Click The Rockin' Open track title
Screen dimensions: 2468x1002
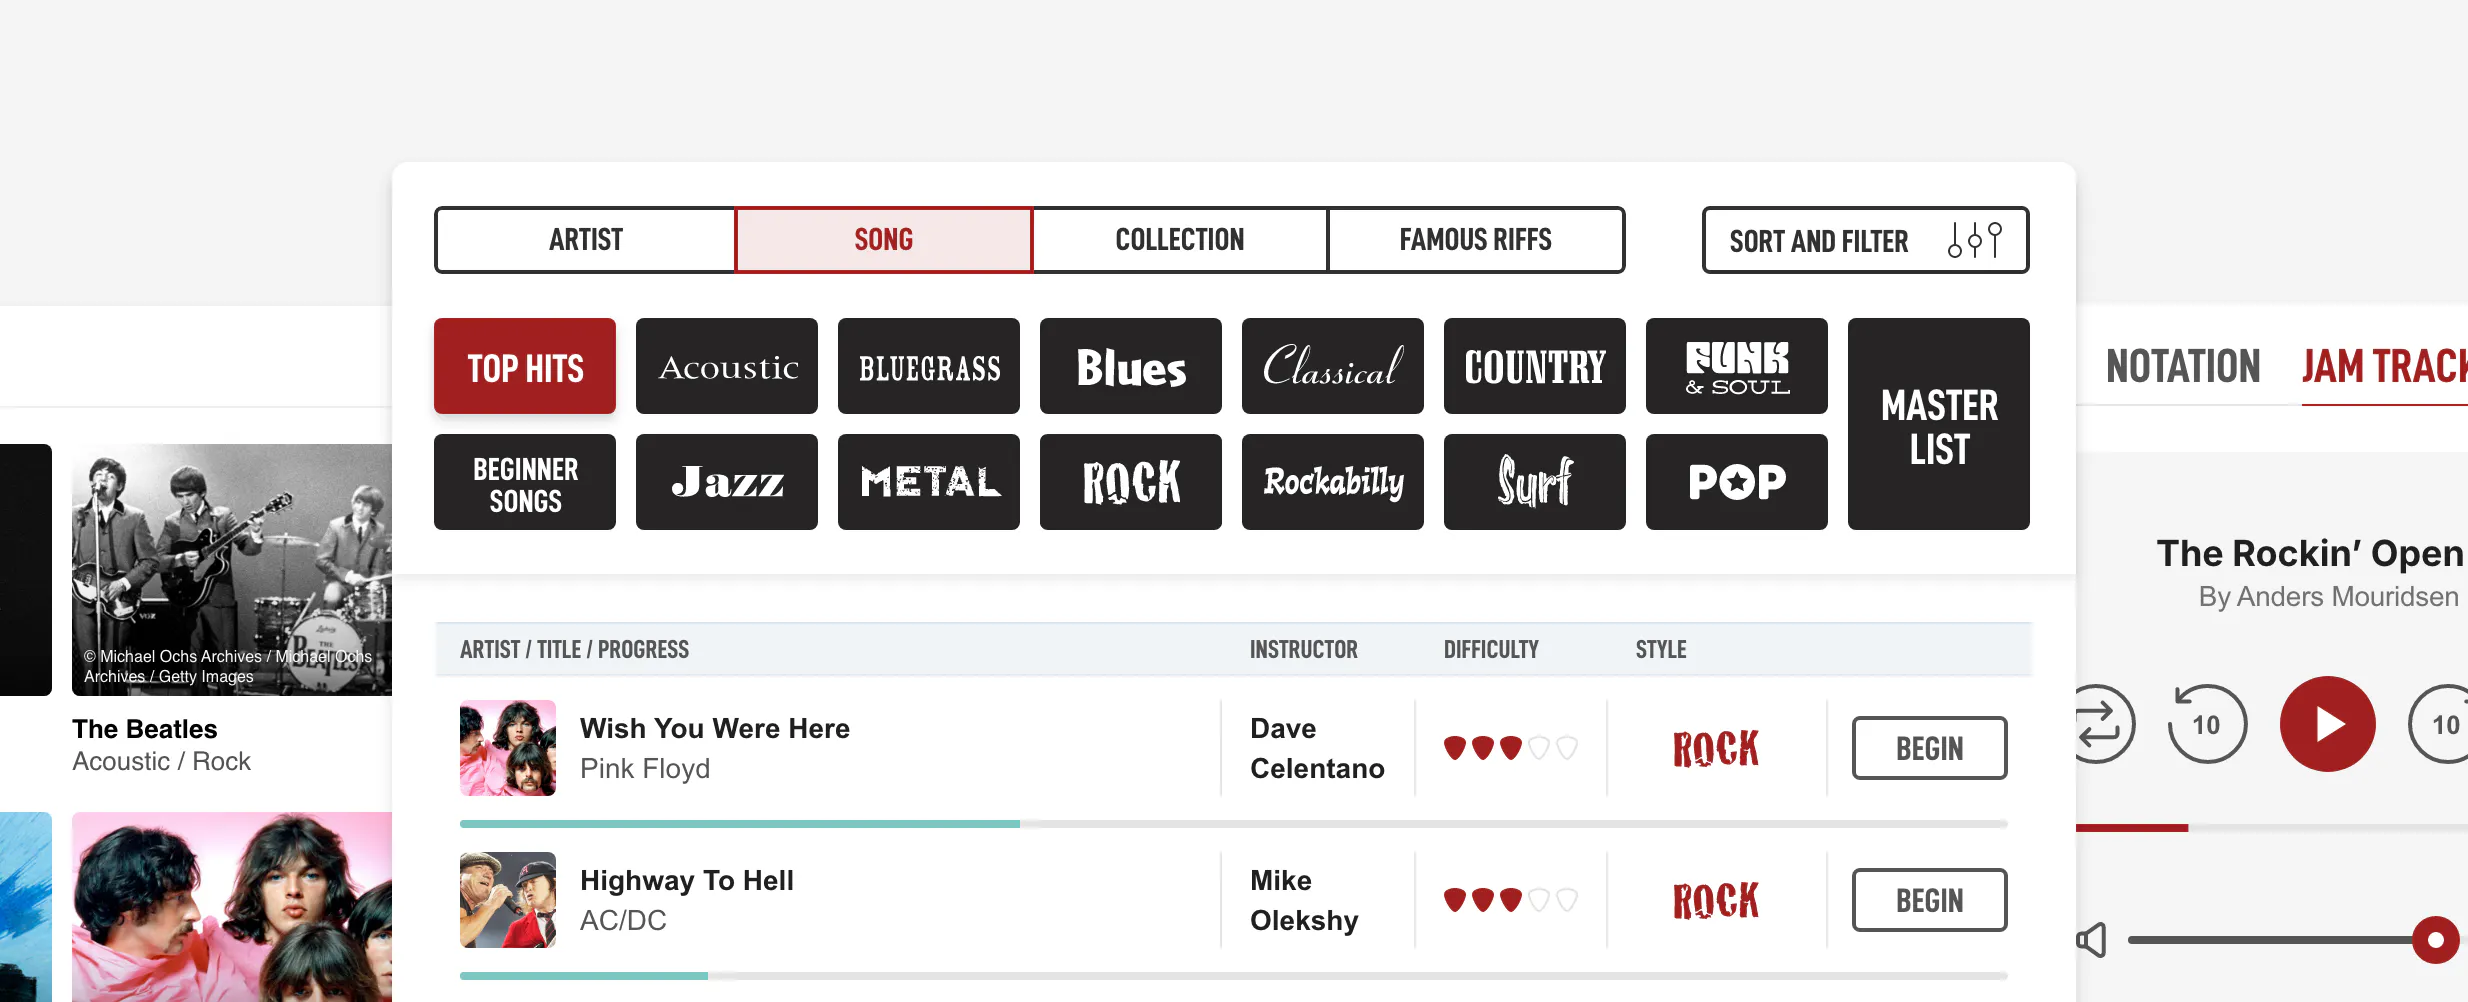pyautogui.click(x=2310, y=553)
